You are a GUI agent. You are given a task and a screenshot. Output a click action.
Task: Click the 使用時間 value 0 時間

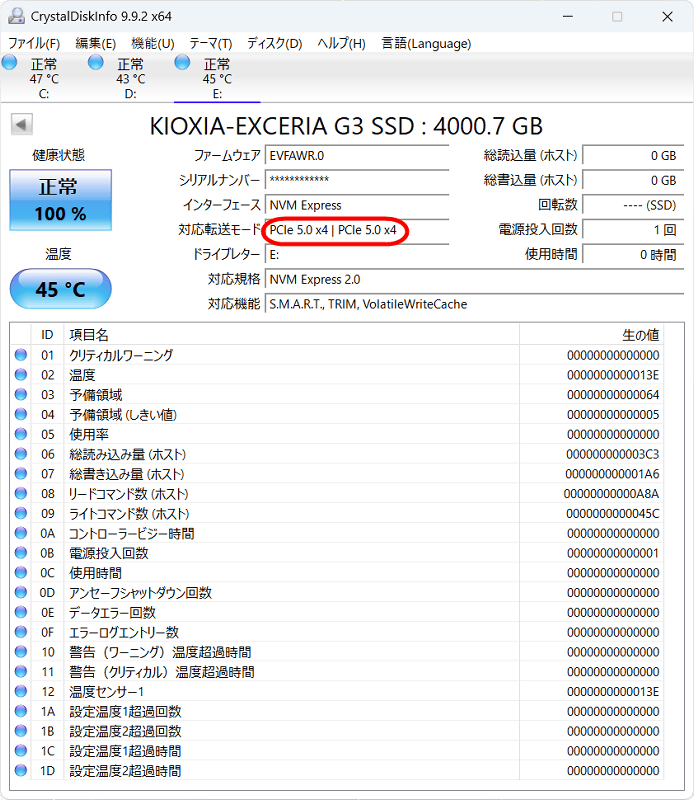coord(633,255)
